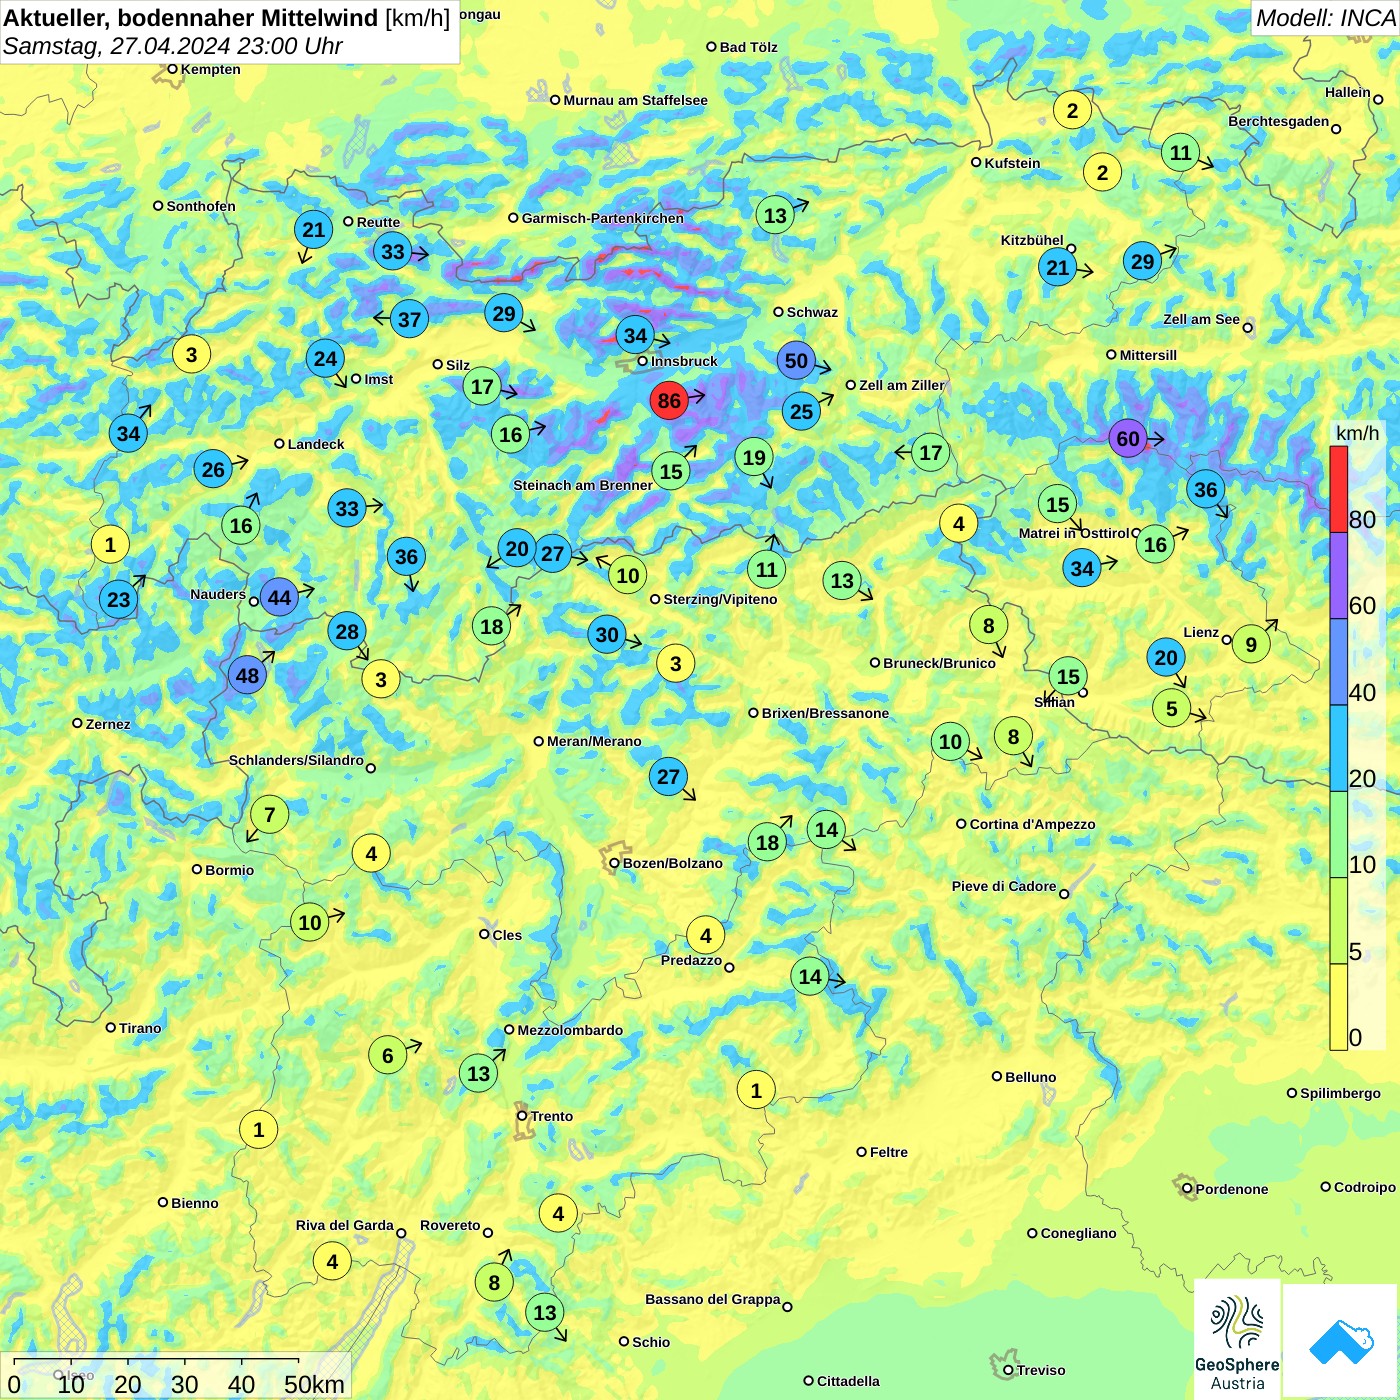Image resolution: width=1400 pixels, height=1400 pixels.
Task: Click the 'Bozen/Bolzano' city label
Action: point(673,863)
